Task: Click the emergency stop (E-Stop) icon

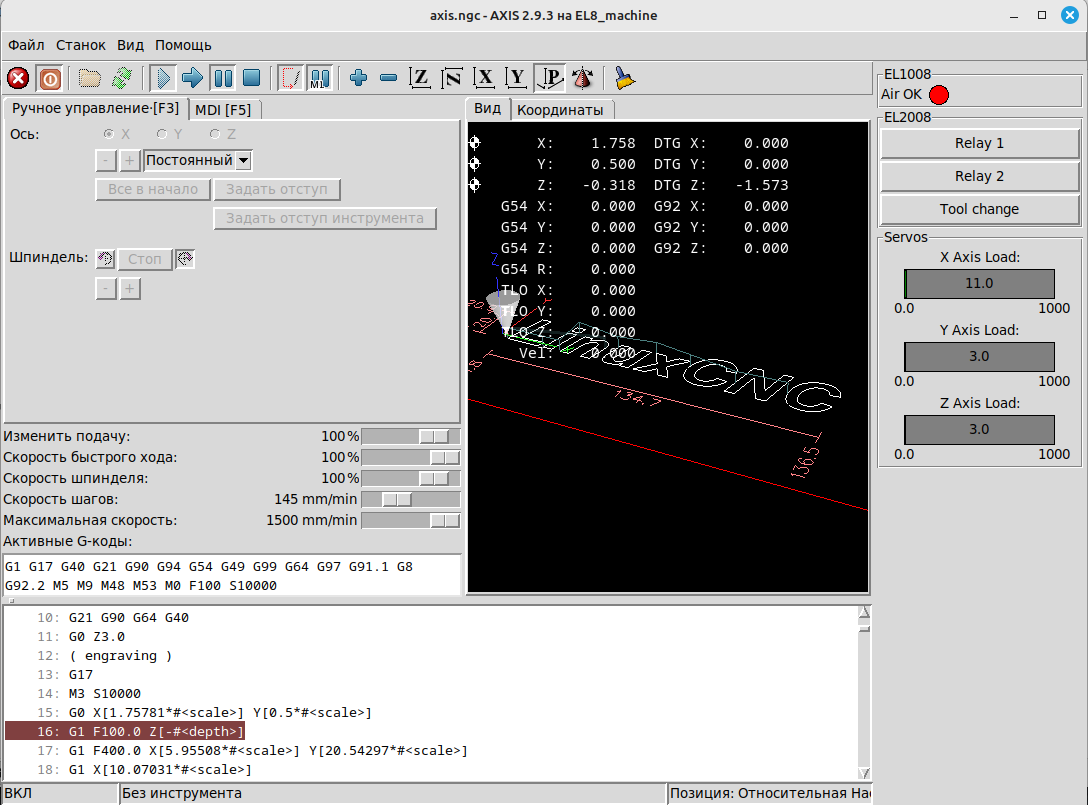Action: tap(18, 78)
